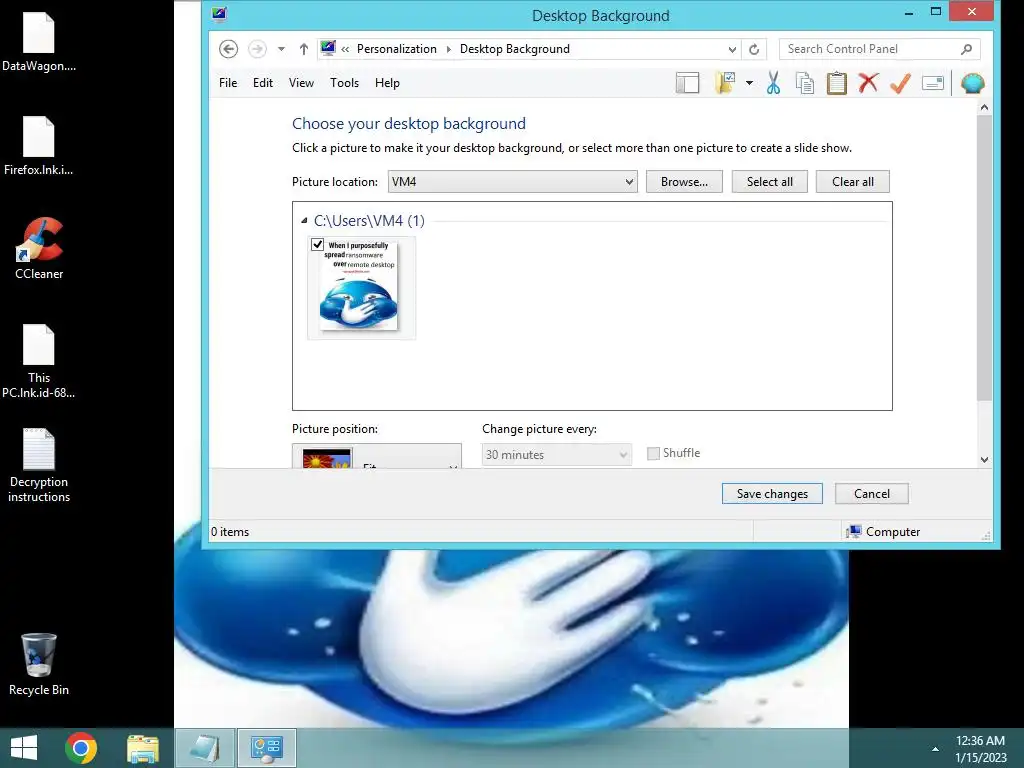
Task: Click the Cancel button
Action: [871, 494]
